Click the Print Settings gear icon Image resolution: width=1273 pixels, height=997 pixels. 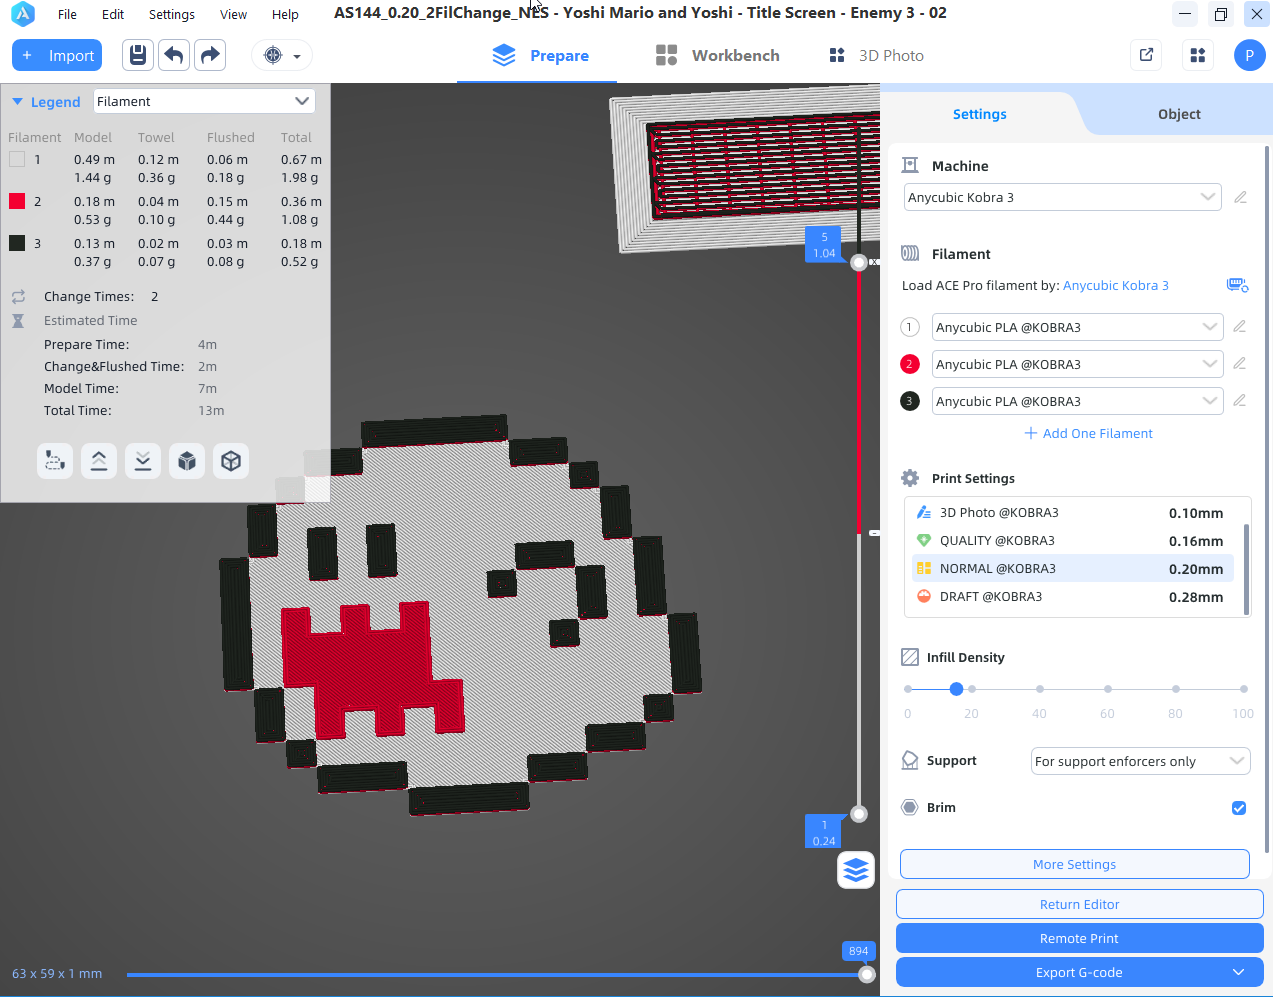pyautogui.click(x=910, y=478)
